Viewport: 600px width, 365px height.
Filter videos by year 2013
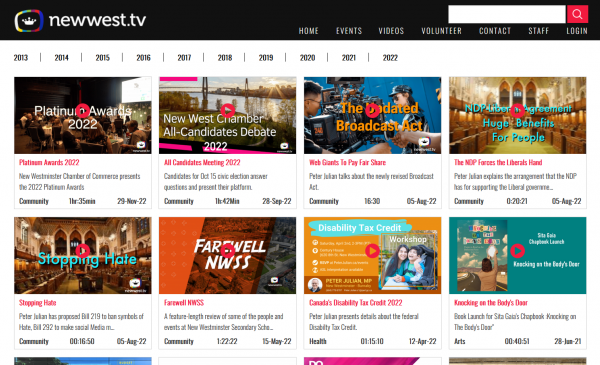(x=21, y=58)
